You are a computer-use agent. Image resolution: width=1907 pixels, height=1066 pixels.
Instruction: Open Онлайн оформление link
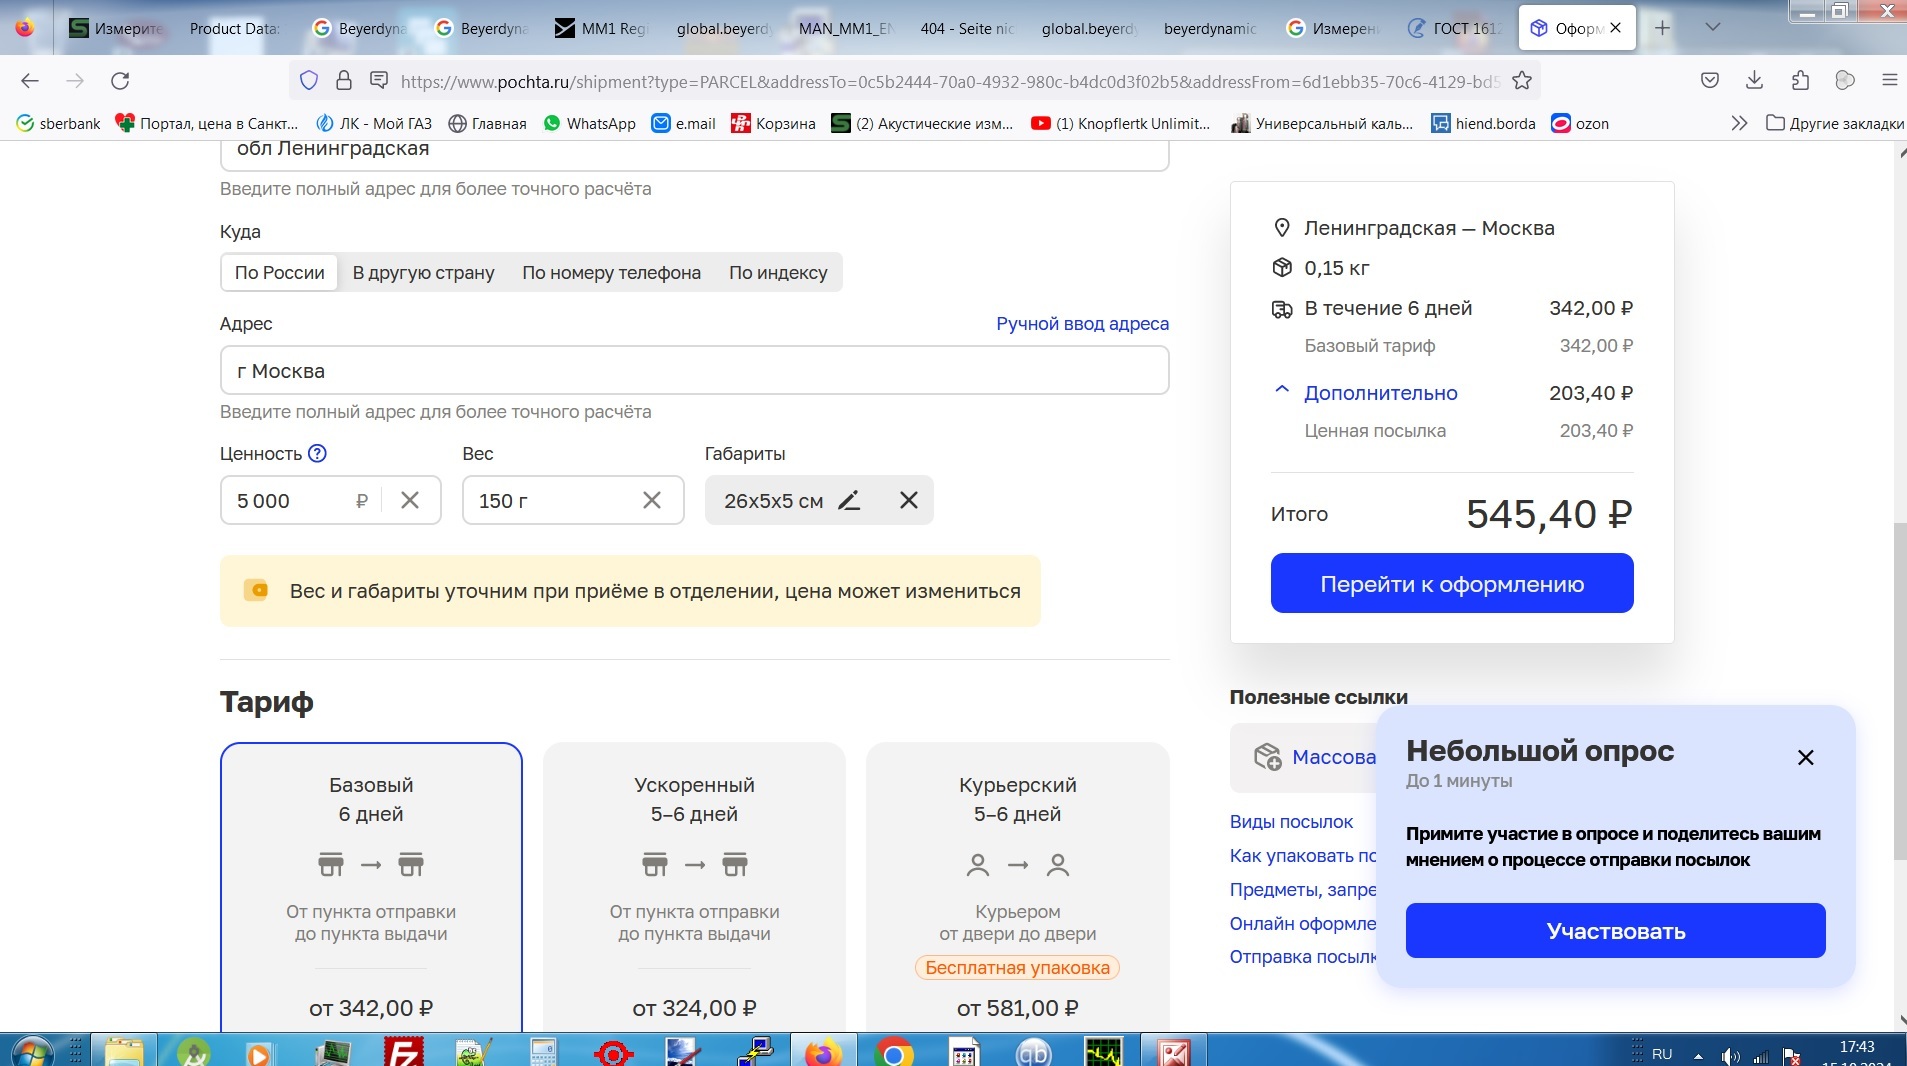point(1303,923)
